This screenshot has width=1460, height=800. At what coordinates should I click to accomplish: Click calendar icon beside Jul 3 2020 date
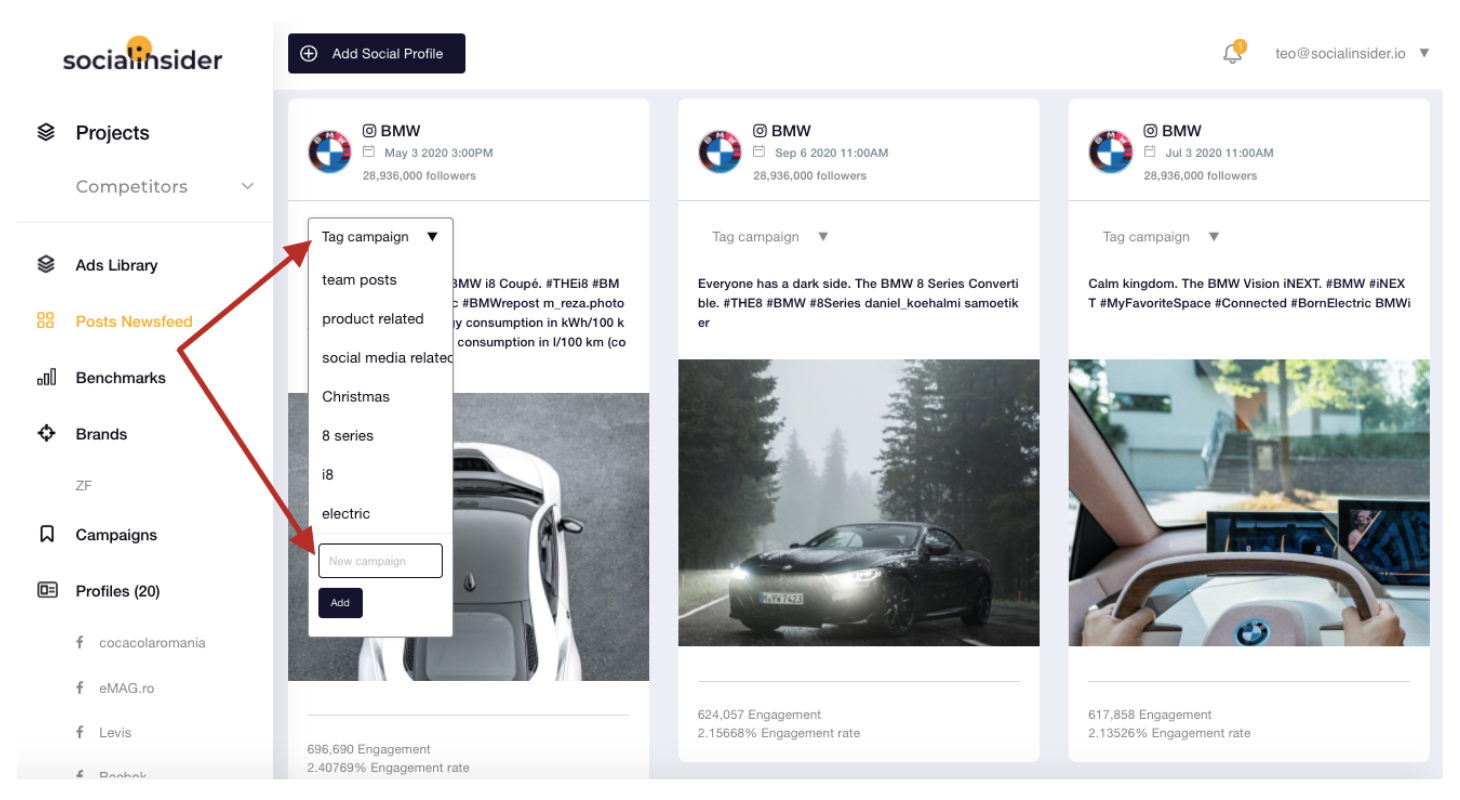tap(1150, 152)
